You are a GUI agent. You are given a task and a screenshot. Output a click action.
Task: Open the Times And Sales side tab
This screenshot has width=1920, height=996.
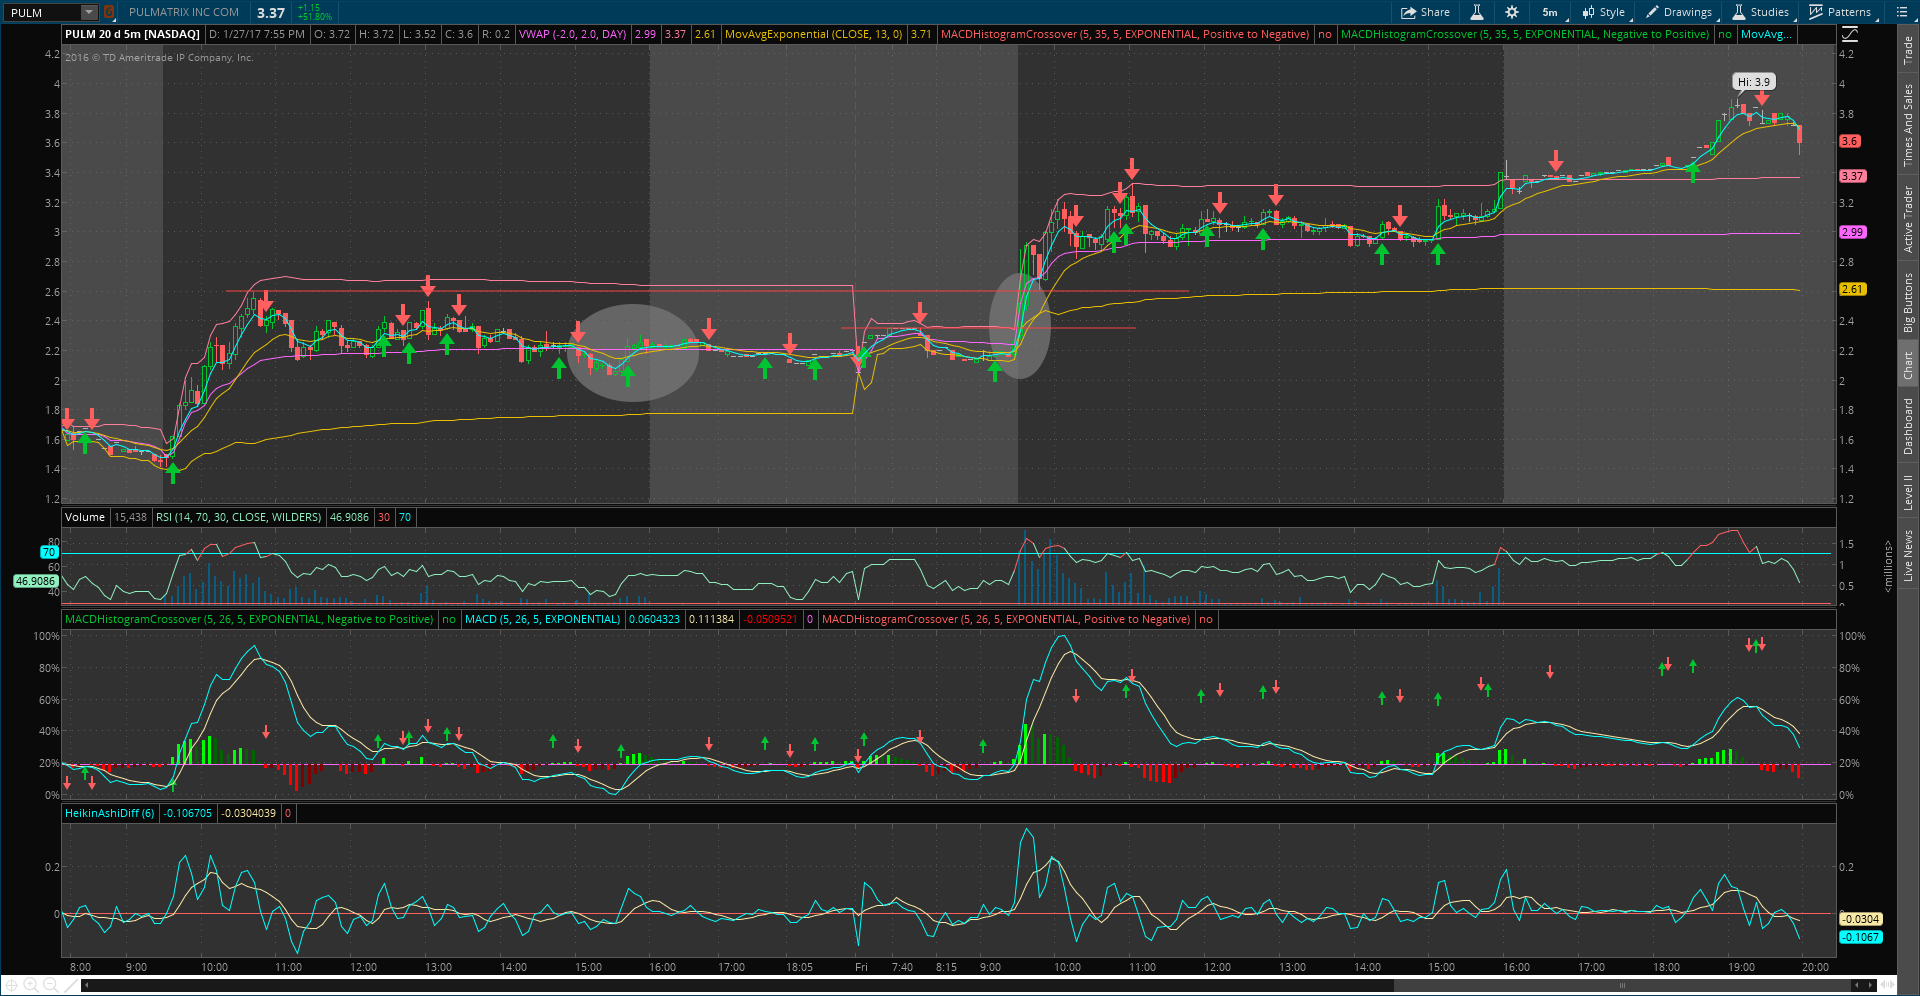[x=1908, y=124]
